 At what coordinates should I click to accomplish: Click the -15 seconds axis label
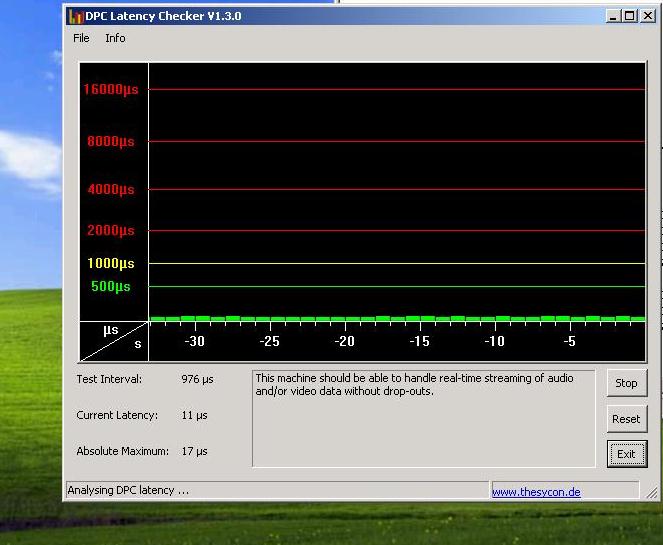419,341
